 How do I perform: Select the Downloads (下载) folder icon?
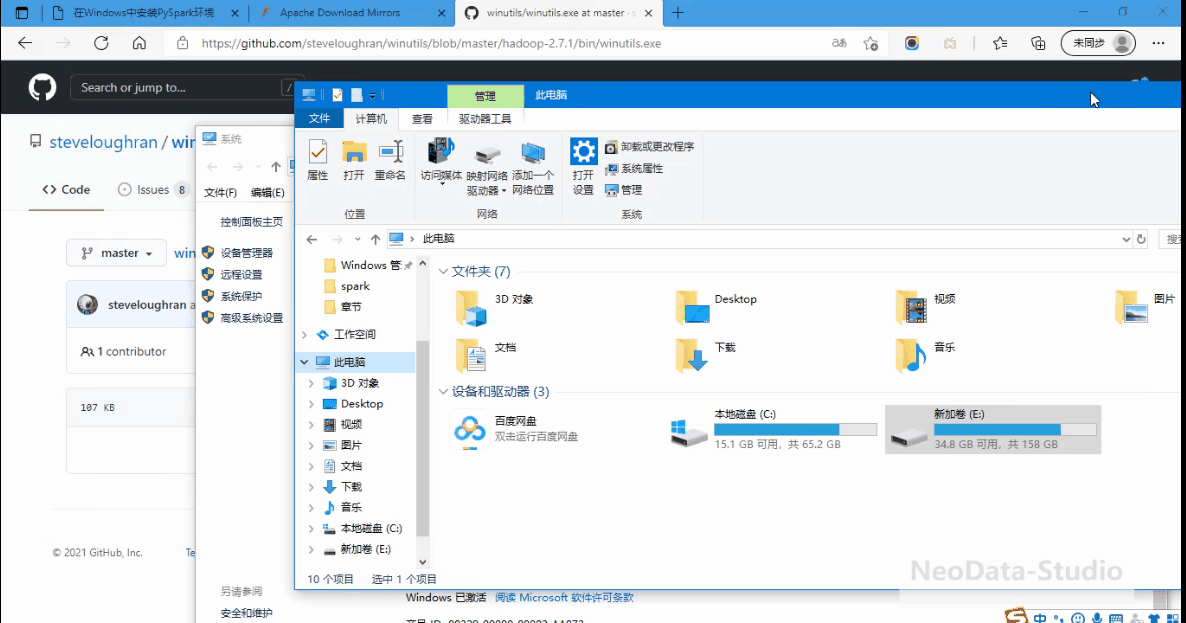[x=691, y=355]
